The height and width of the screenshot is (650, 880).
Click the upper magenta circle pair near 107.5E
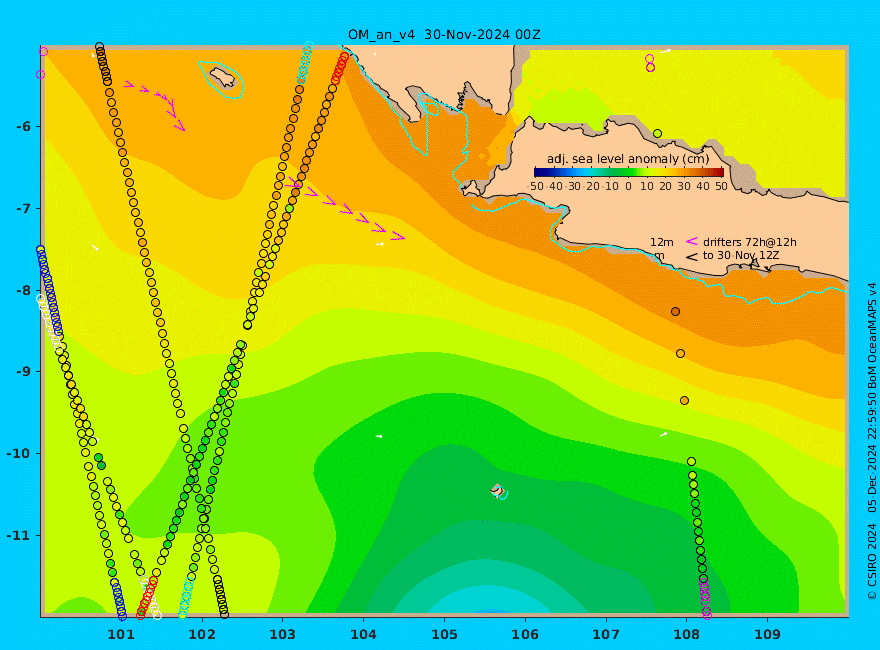[649, 58]
